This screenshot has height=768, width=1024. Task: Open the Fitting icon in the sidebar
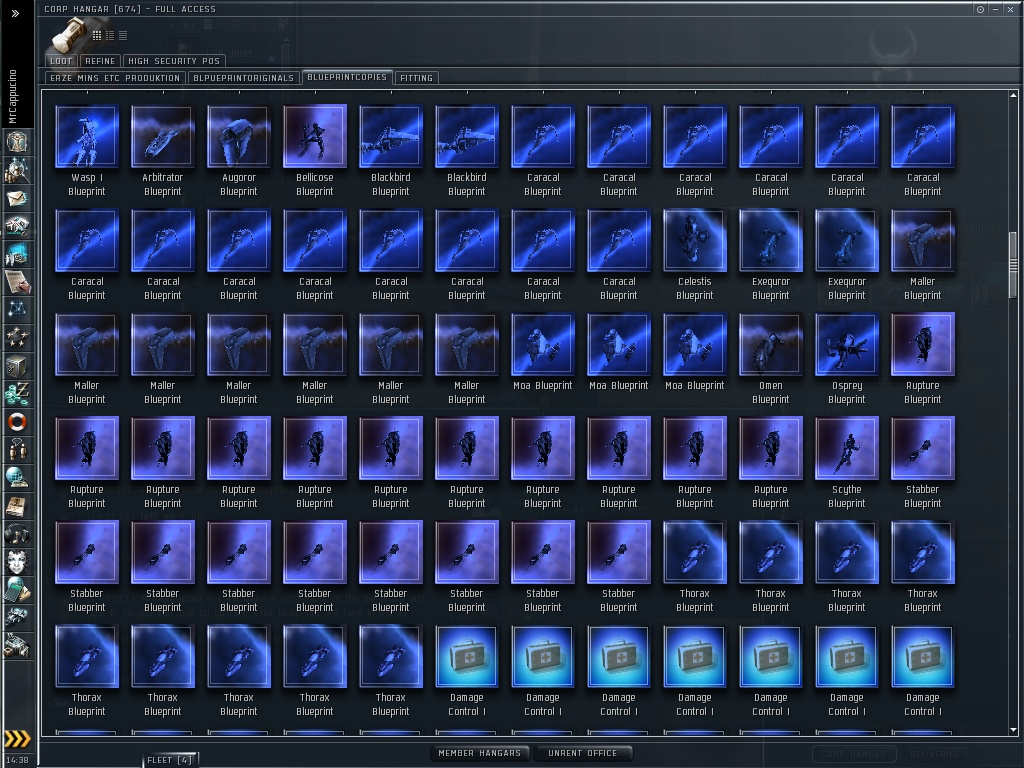tap(17, 226)
